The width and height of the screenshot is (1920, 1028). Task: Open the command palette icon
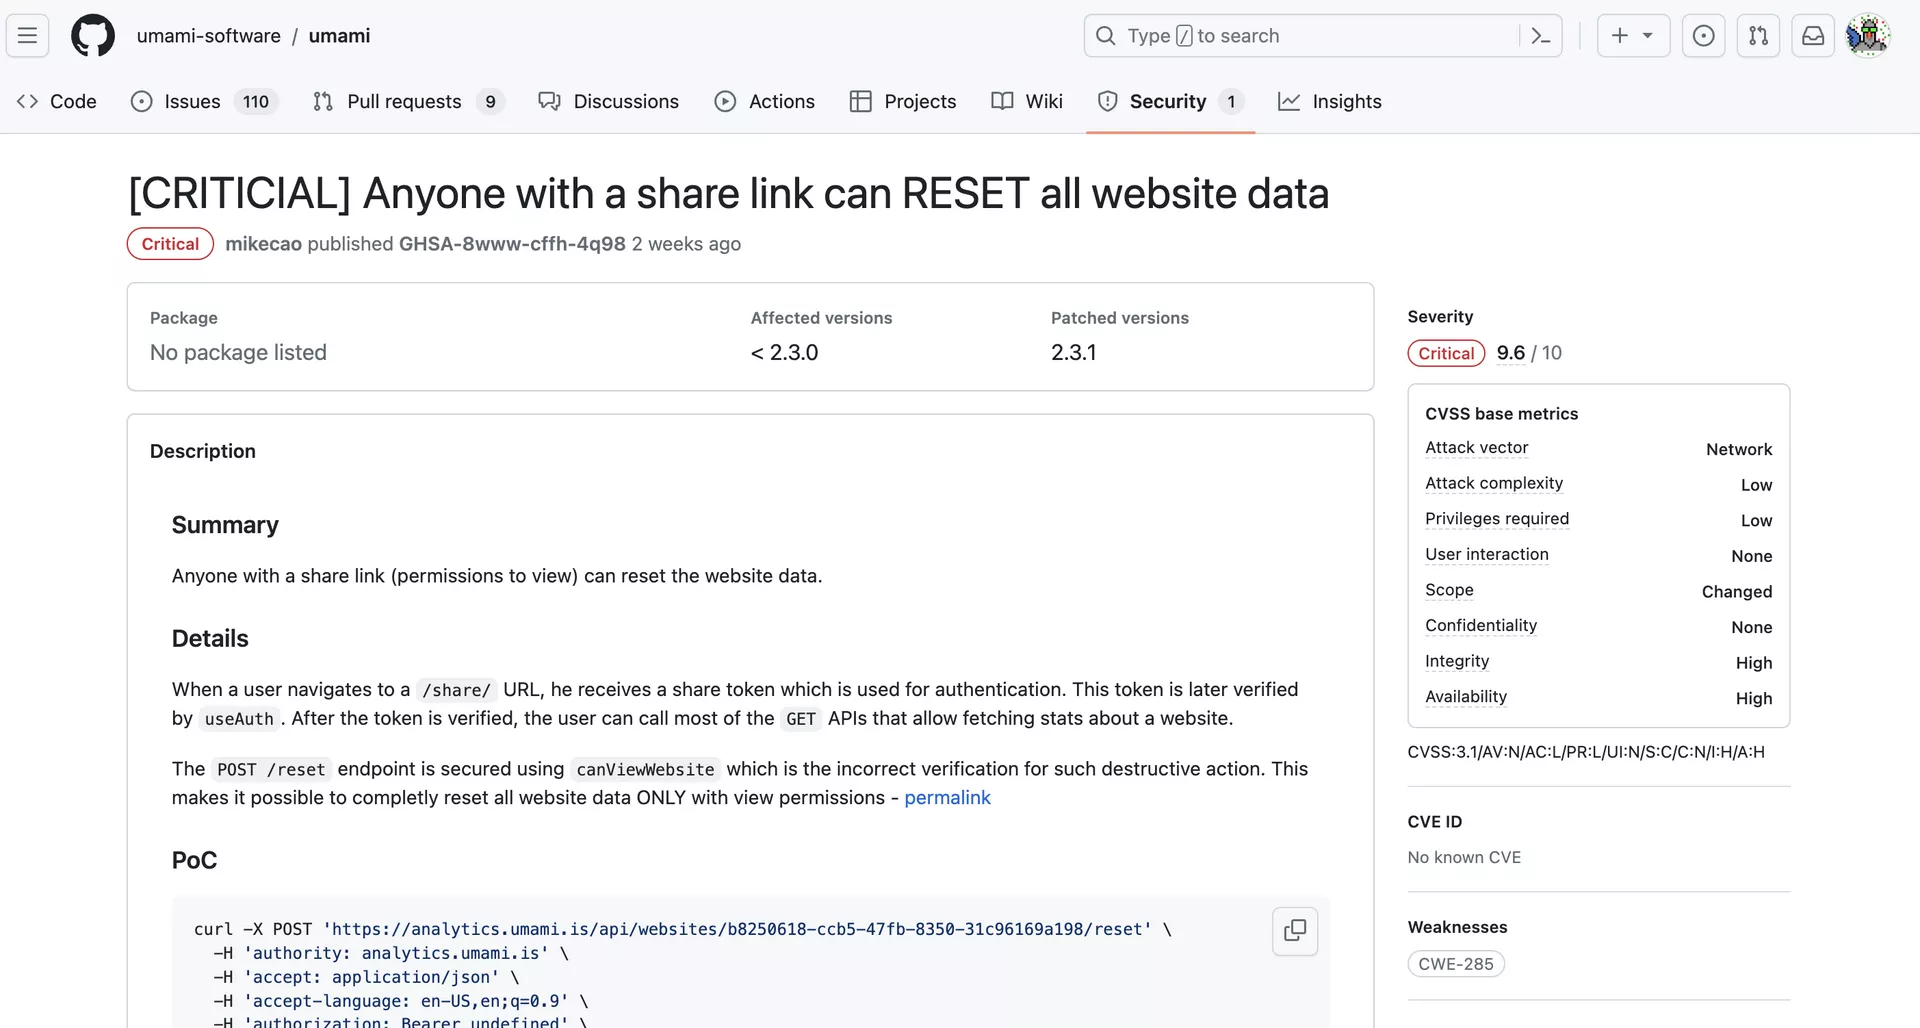point(1540,36)
